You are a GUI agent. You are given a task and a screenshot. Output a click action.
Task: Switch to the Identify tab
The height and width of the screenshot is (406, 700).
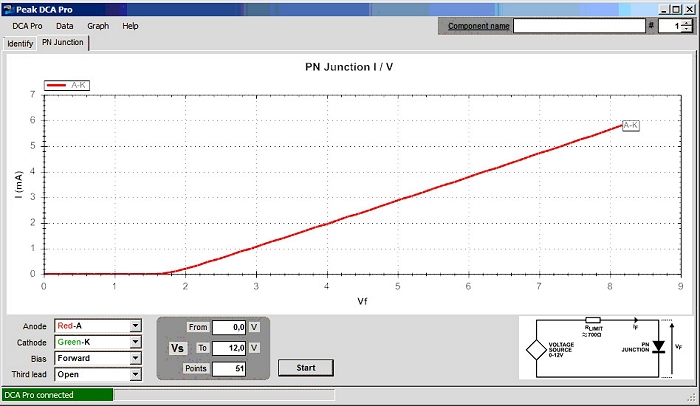[20, 43]
